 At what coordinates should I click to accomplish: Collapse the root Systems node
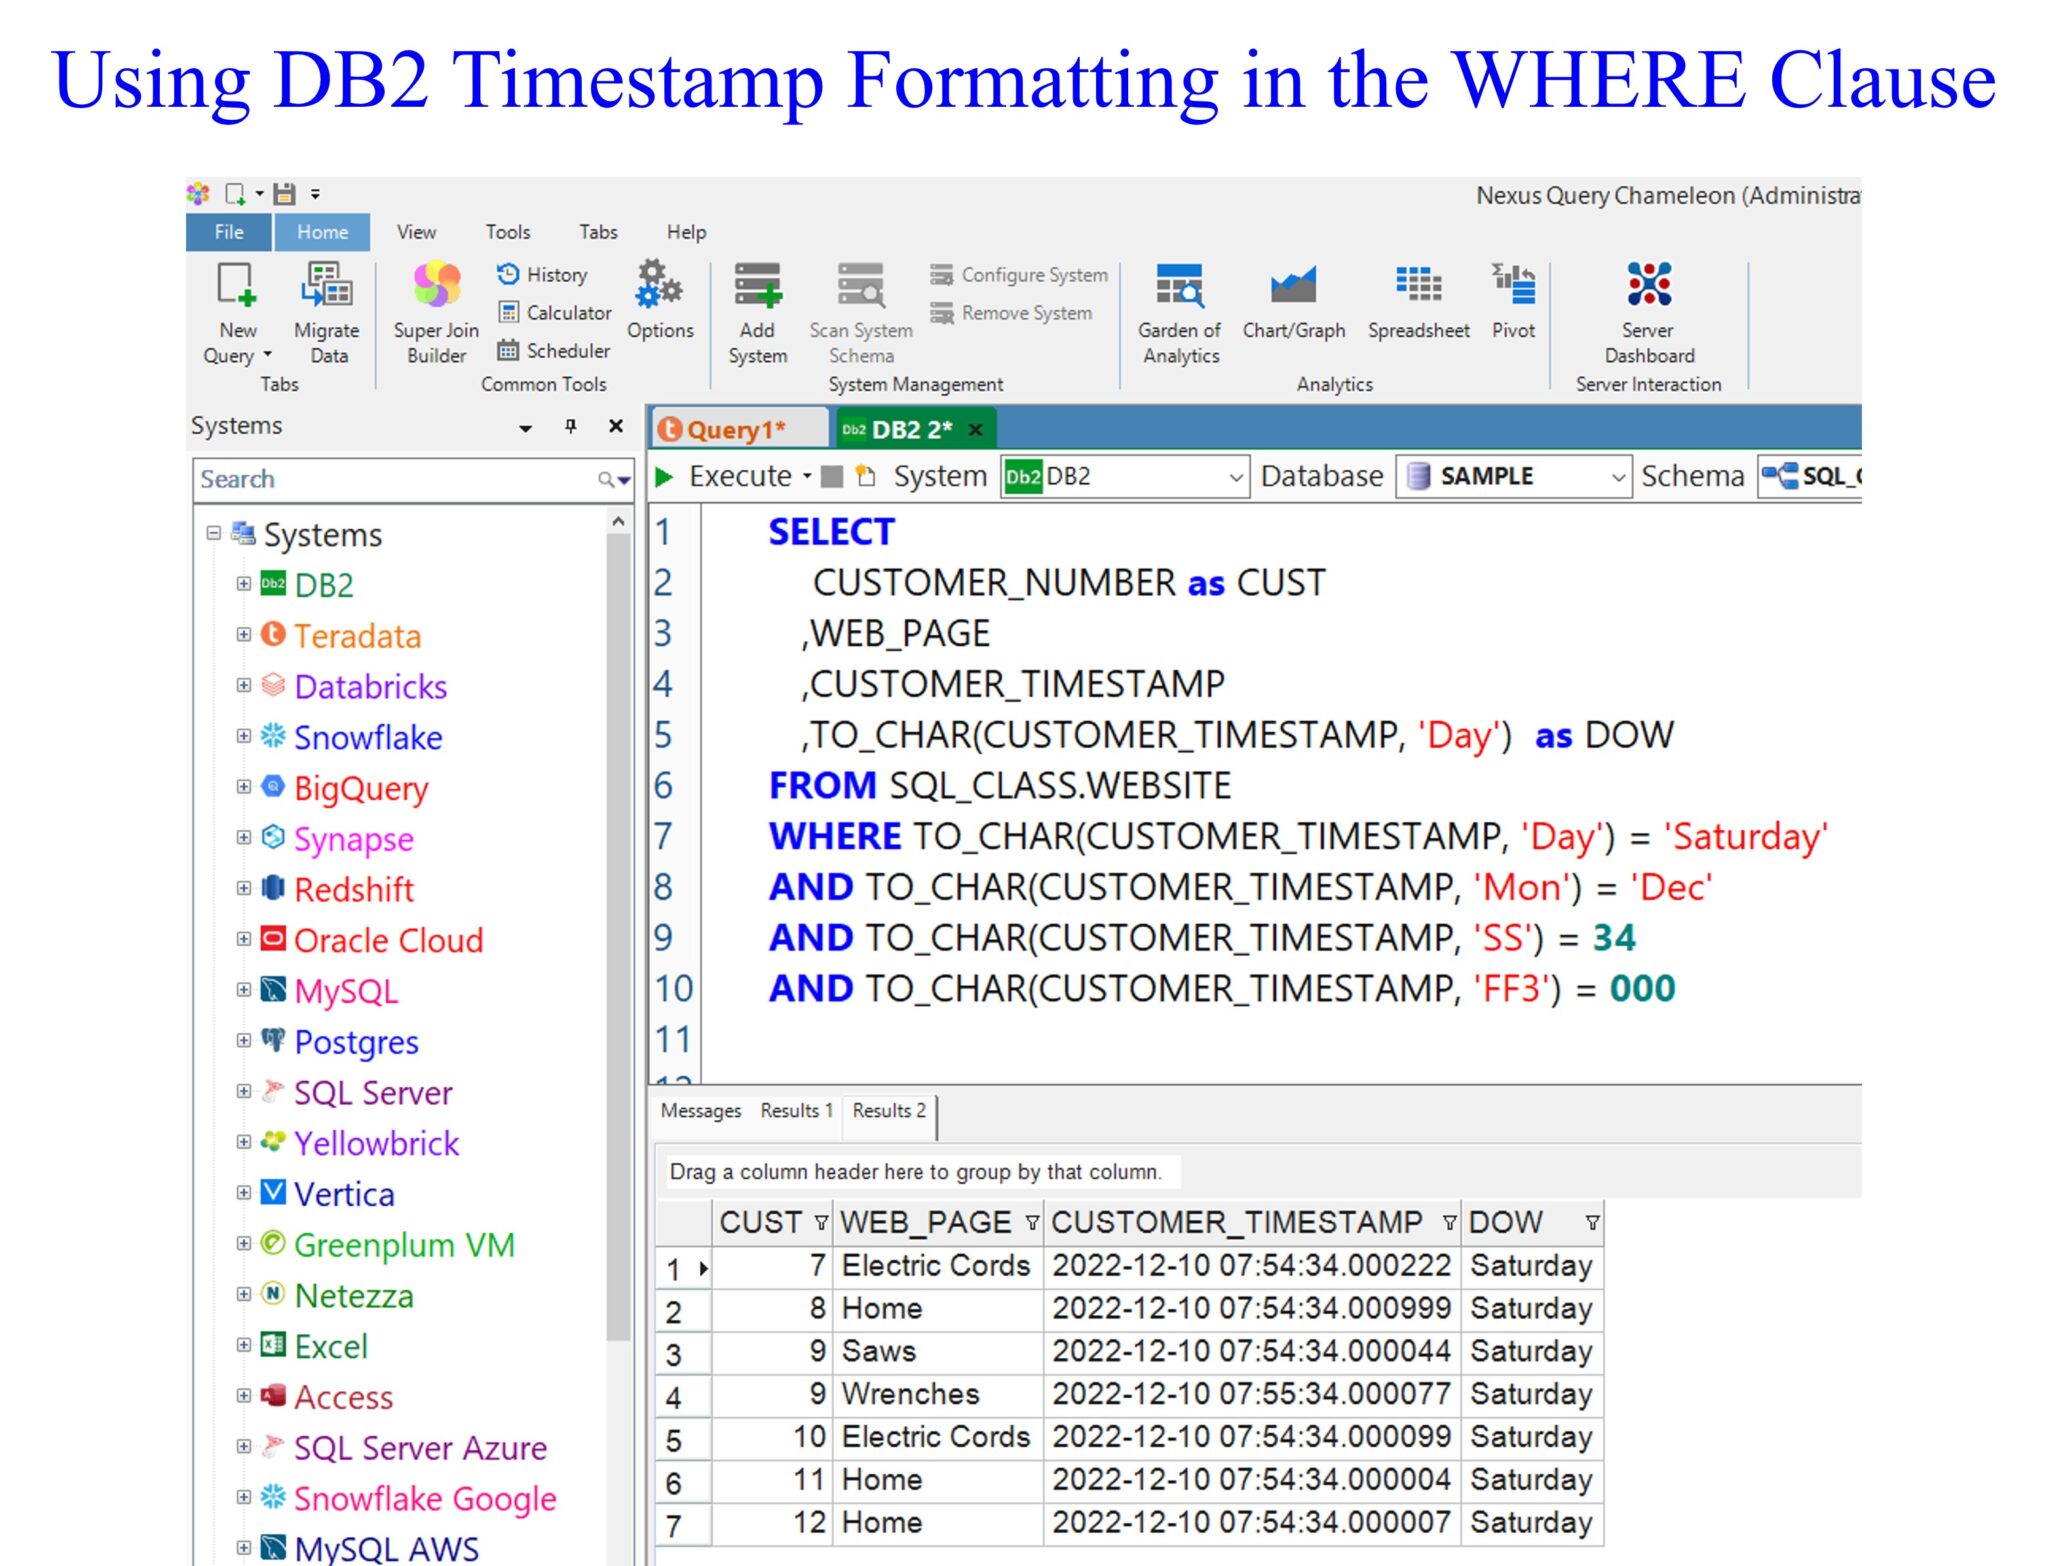pos(213,533)
